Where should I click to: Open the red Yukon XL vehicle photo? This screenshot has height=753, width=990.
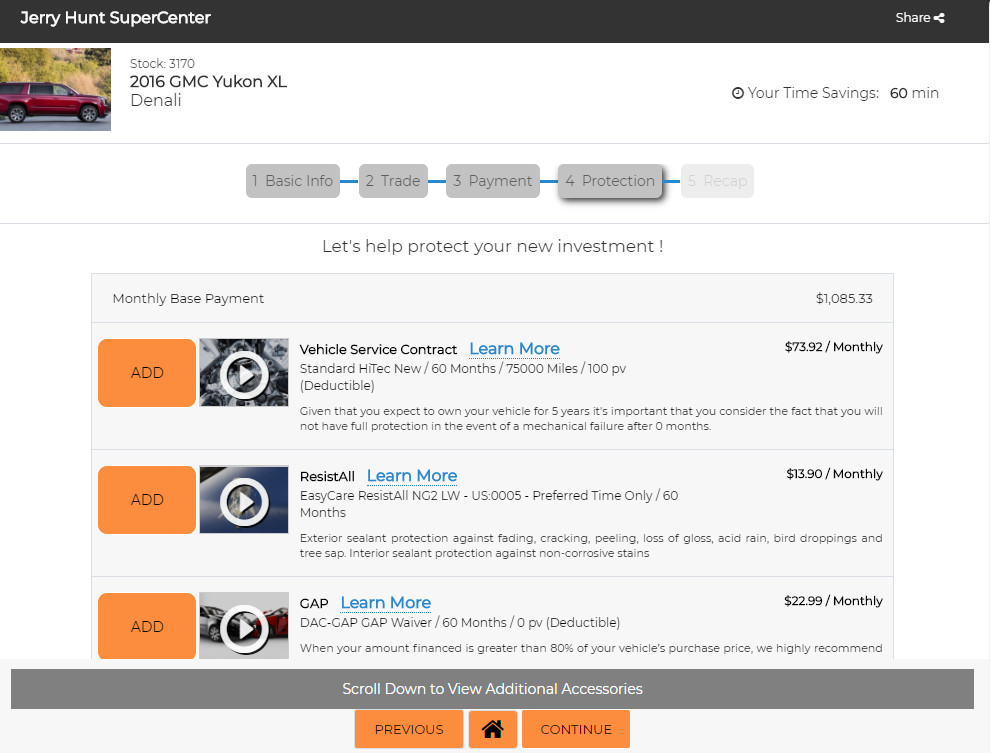55,89
